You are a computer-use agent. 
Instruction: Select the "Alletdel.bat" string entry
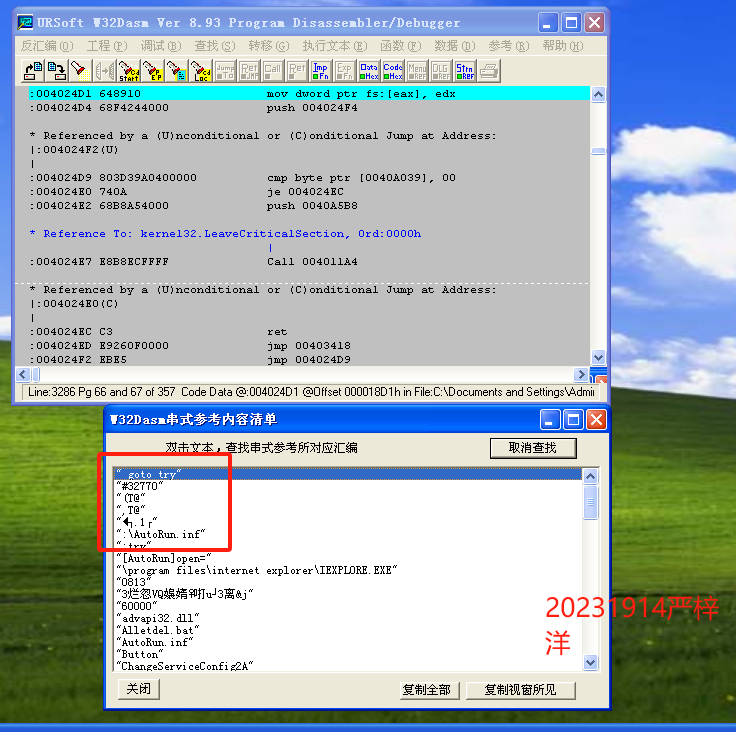pyautogui.click(x=348, y=630)
